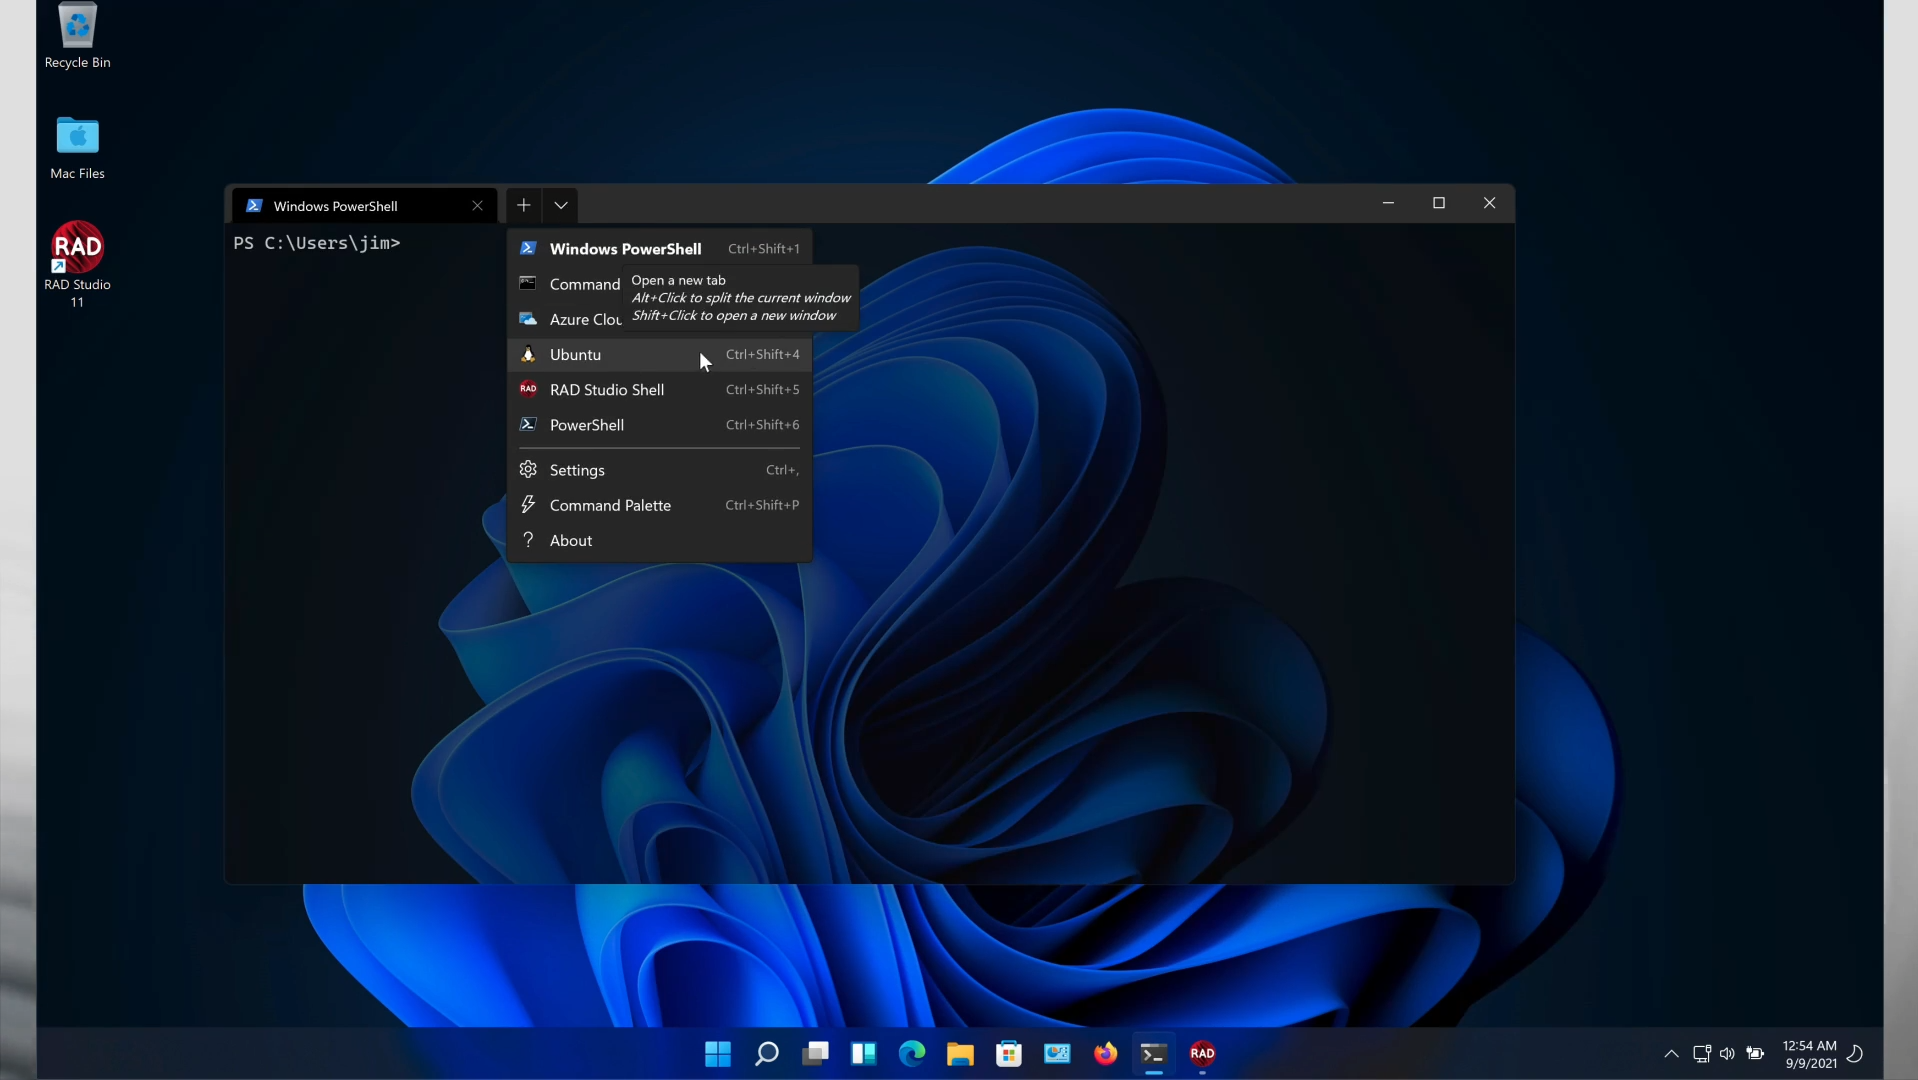Open Task View on taskbar
The image size is (1918, 1080).
click(x=816, y=1053)
